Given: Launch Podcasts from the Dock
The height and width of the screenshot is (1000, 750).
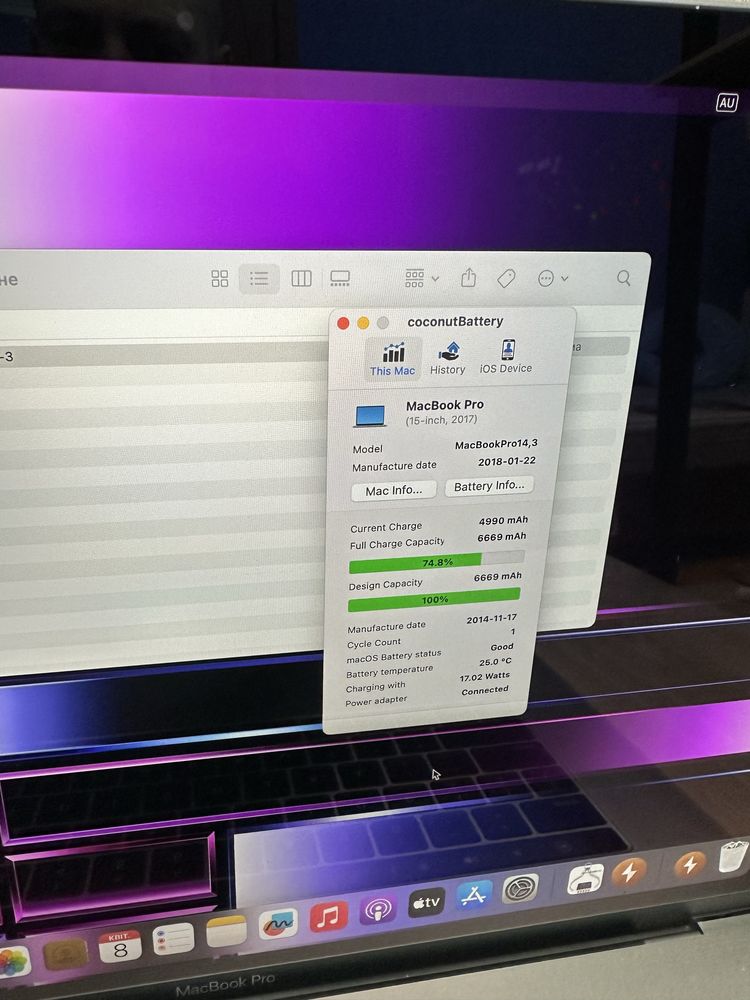Looking at the screenshot, I should pos(378,909).
